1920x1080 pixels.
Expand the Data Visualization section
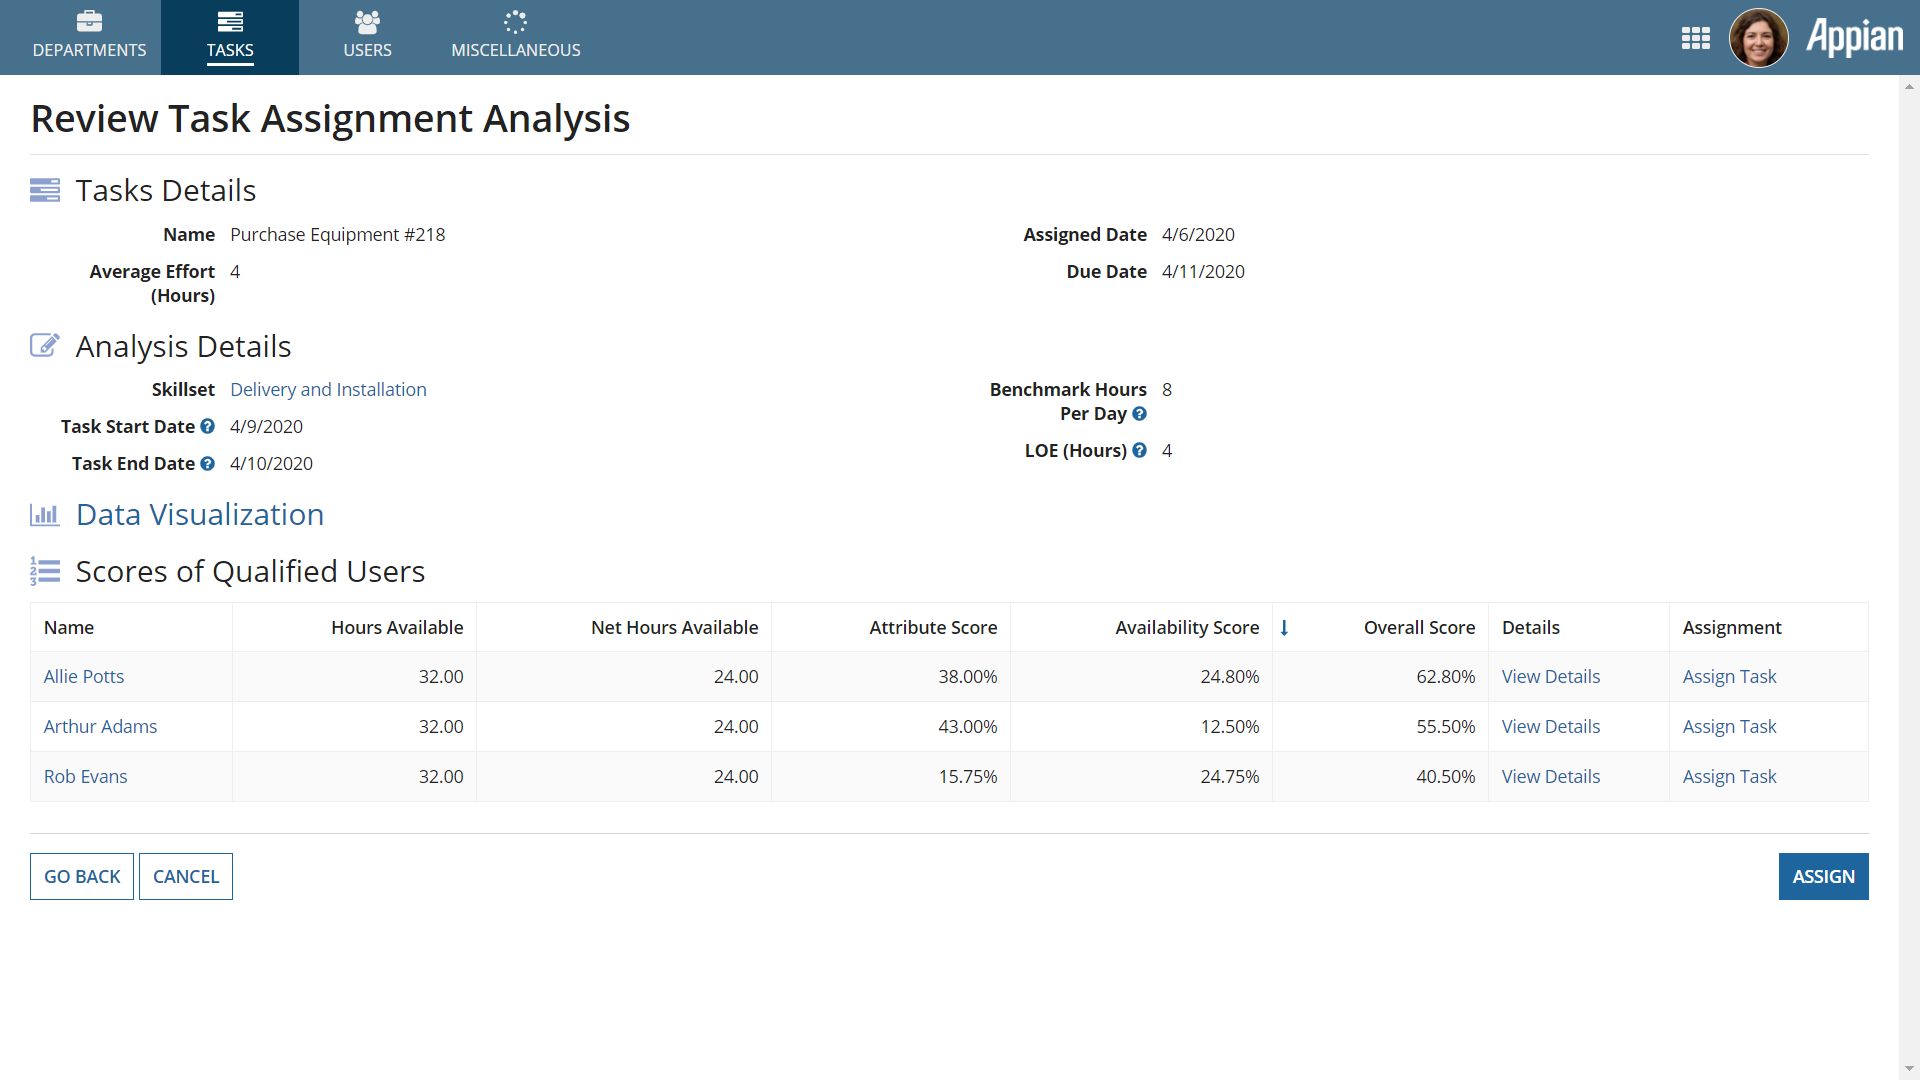tap(200, 514)
